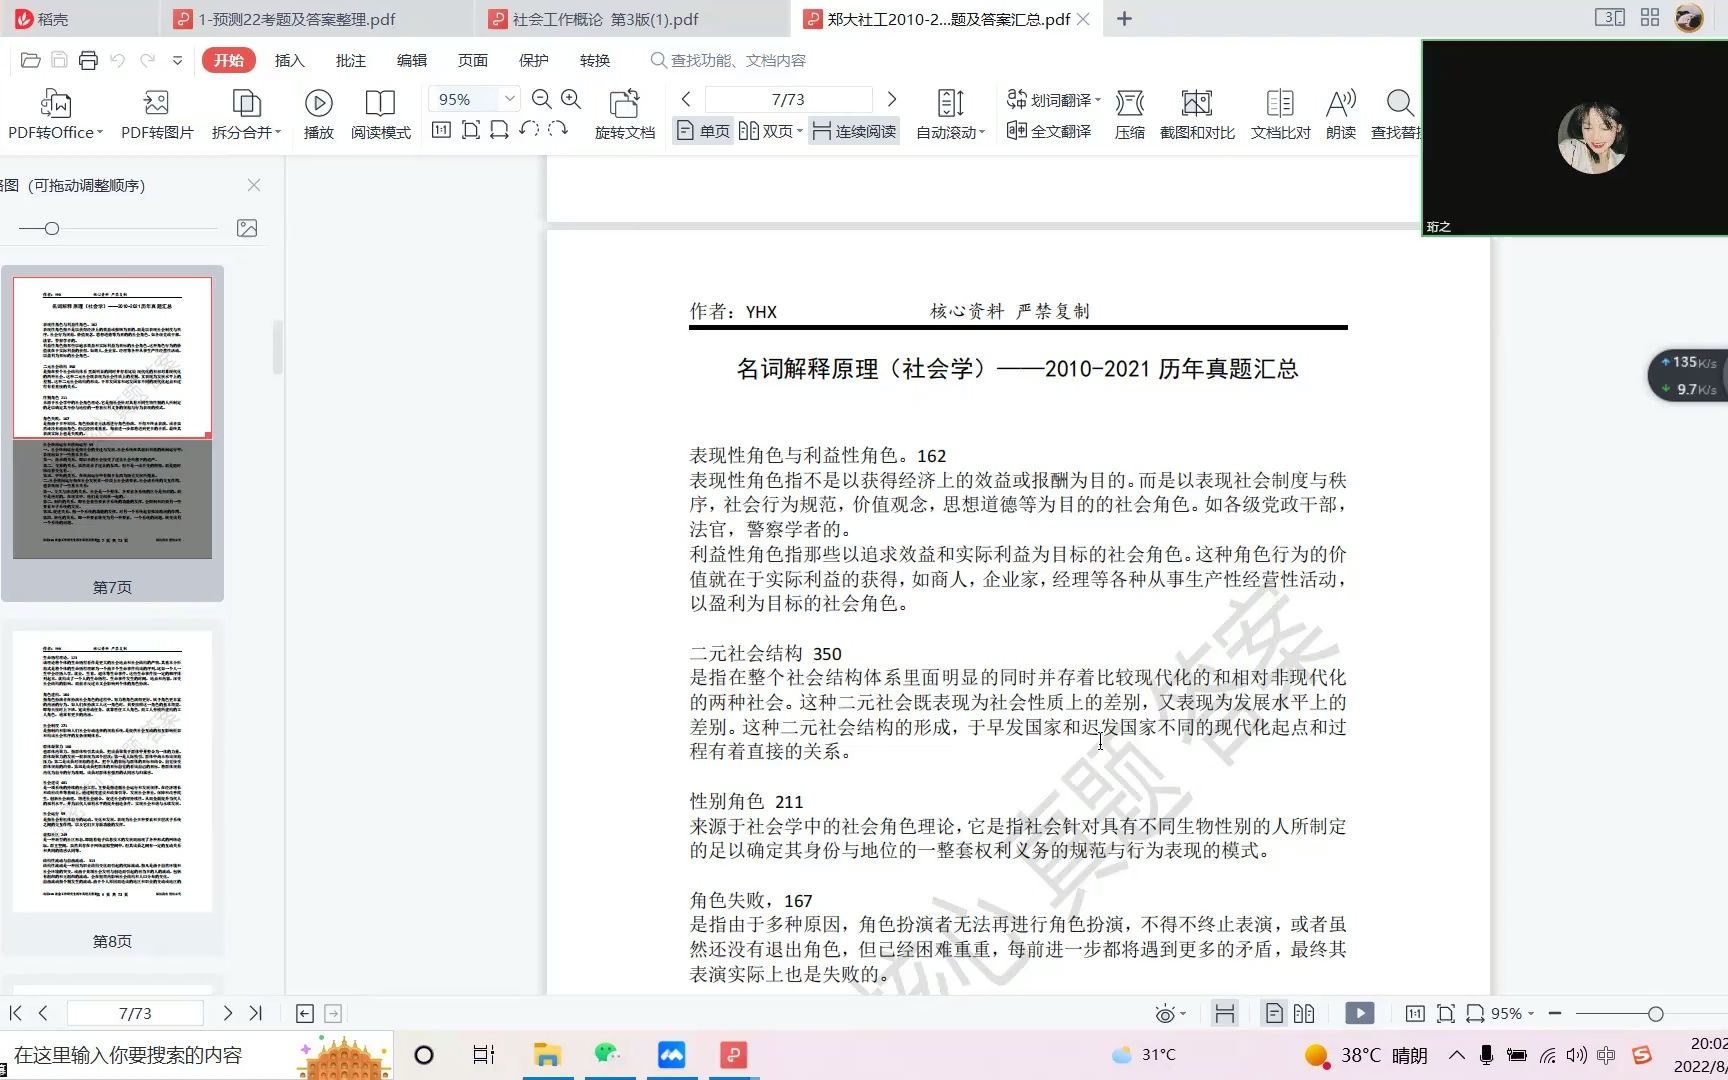1728x1080 pixels.
Task: Set actual size 1:1 view in ribbon
Action: click(441, 130)
